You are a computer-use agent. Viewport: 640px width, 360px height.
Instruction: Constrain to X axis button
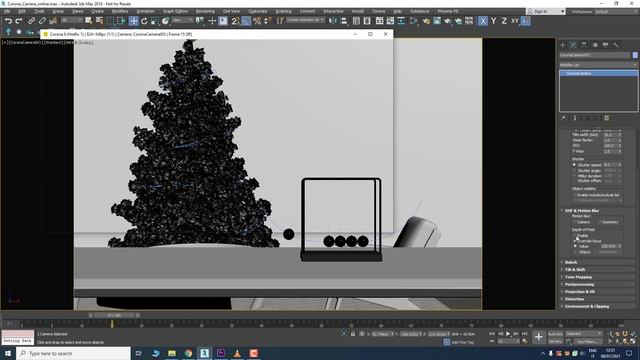click(483, 20)
